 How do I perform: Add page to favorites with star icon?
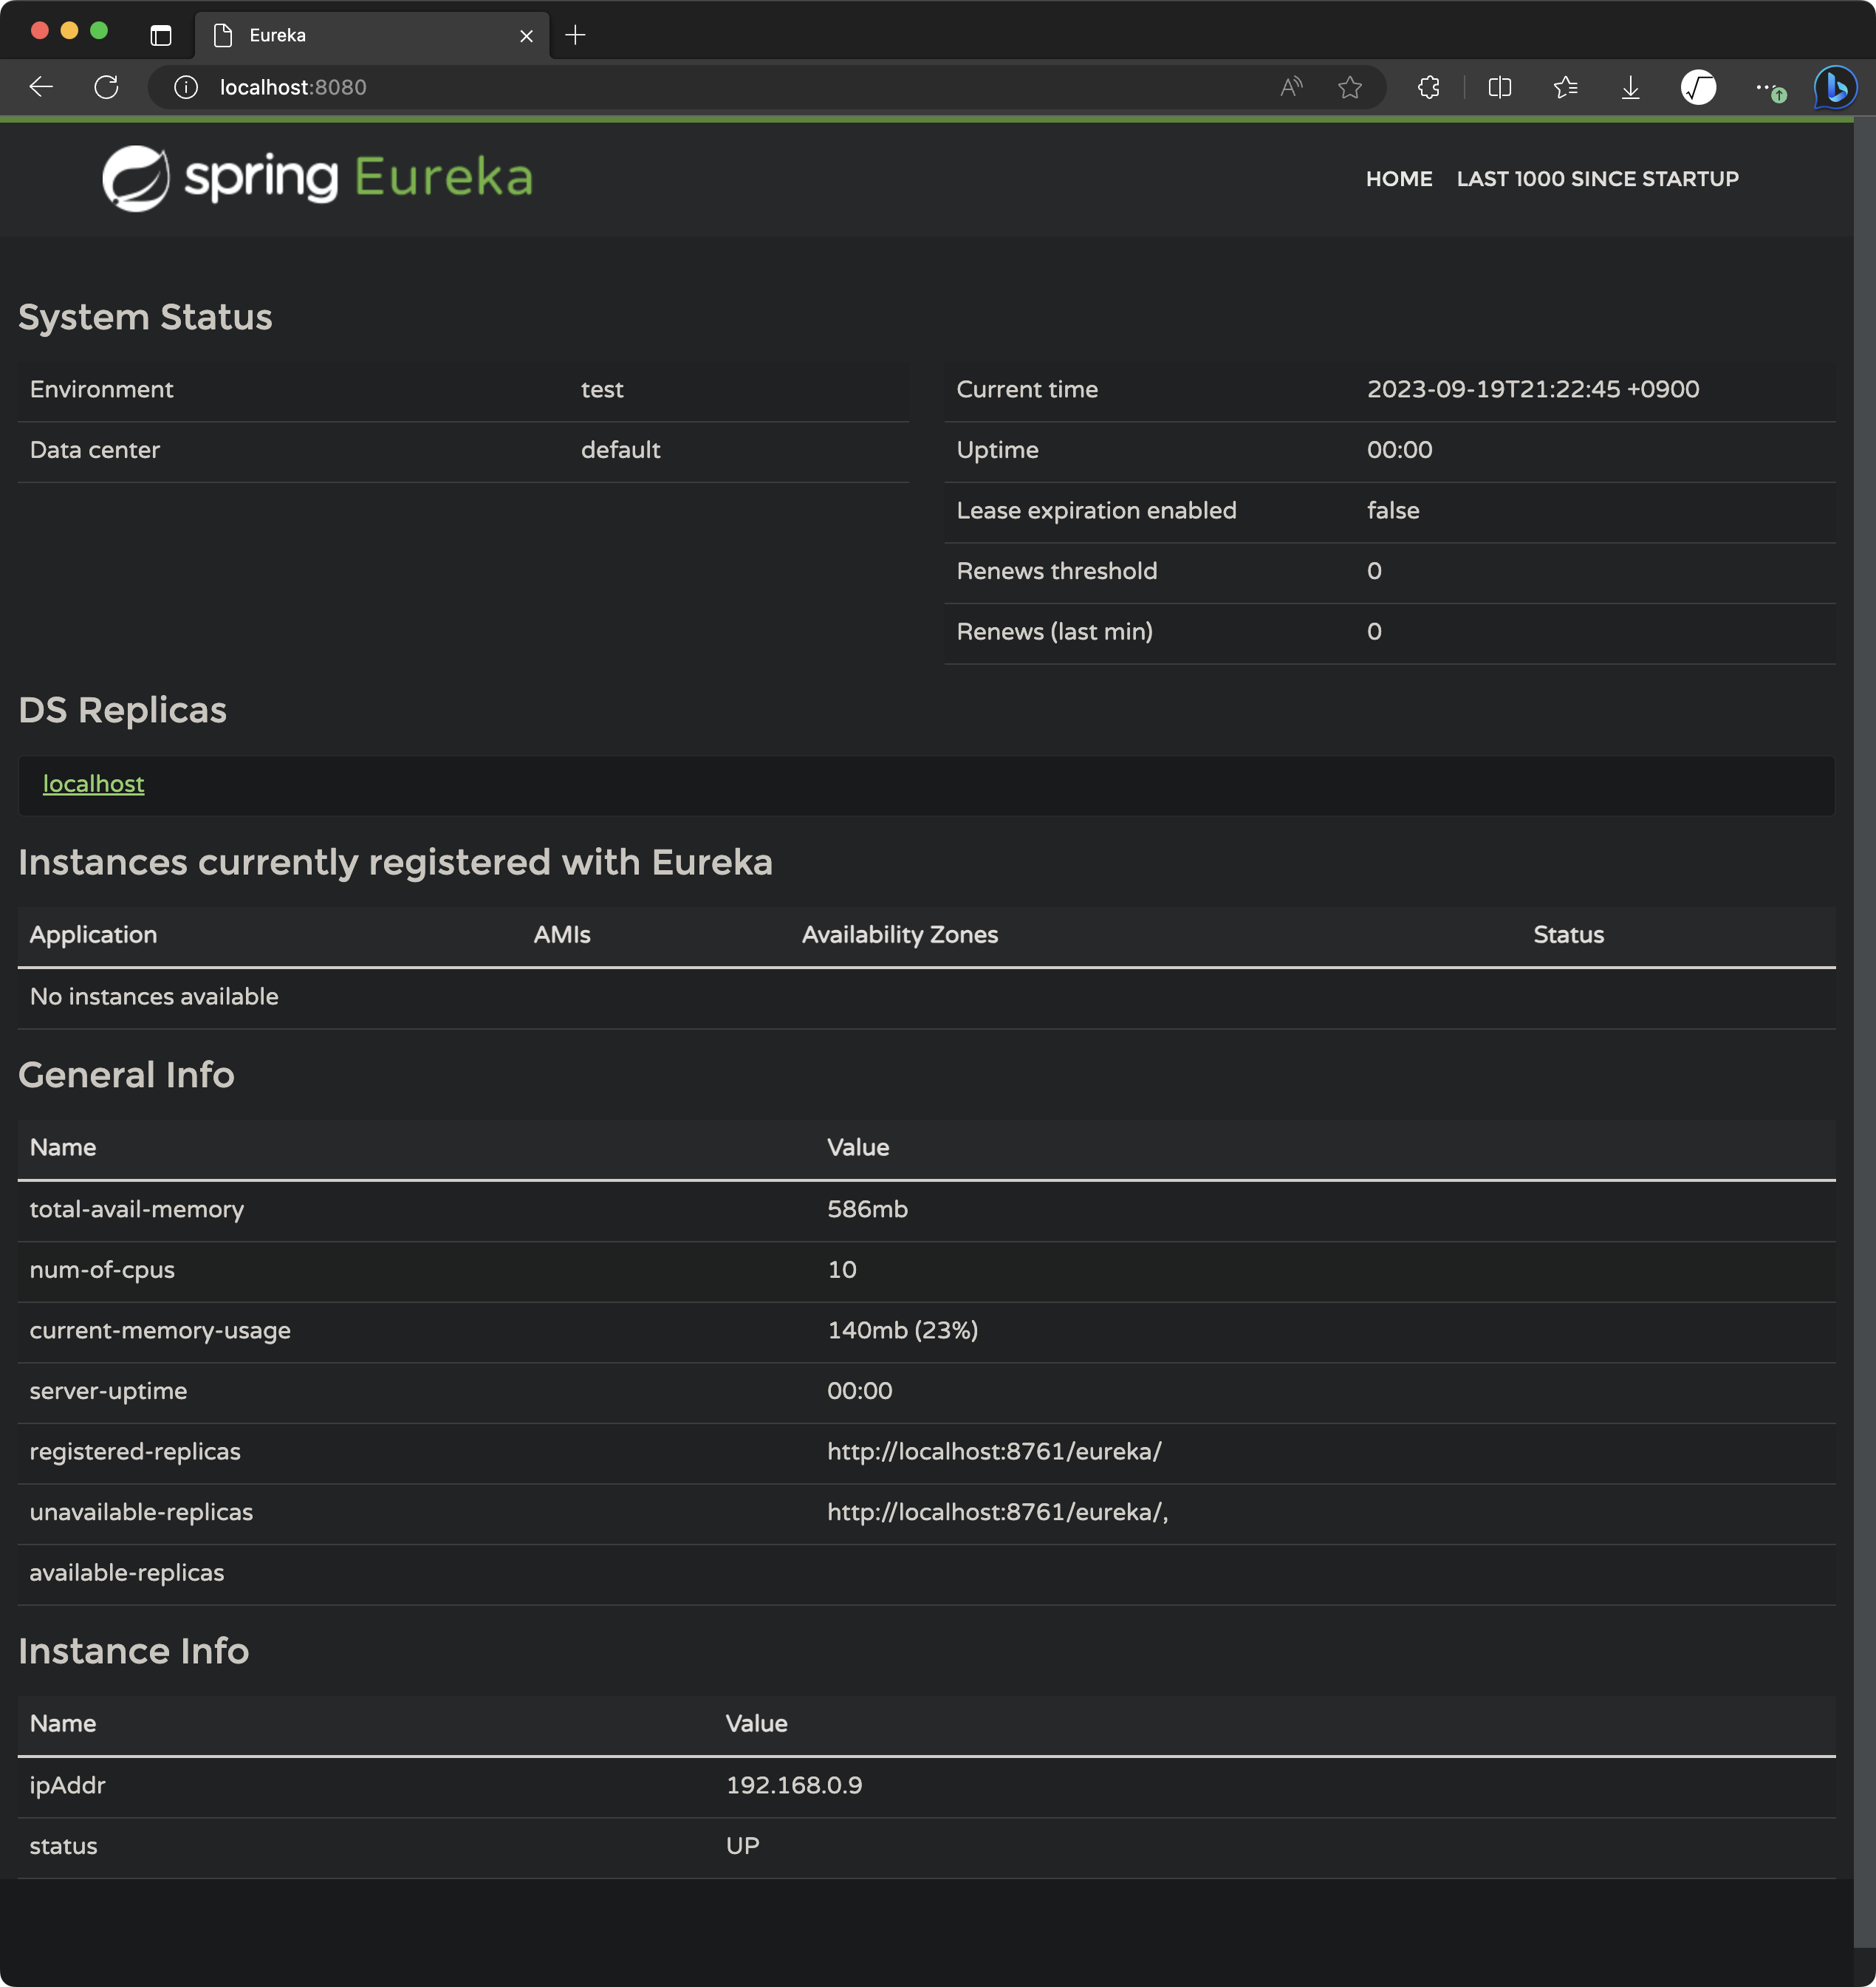tap(1350, 87)
